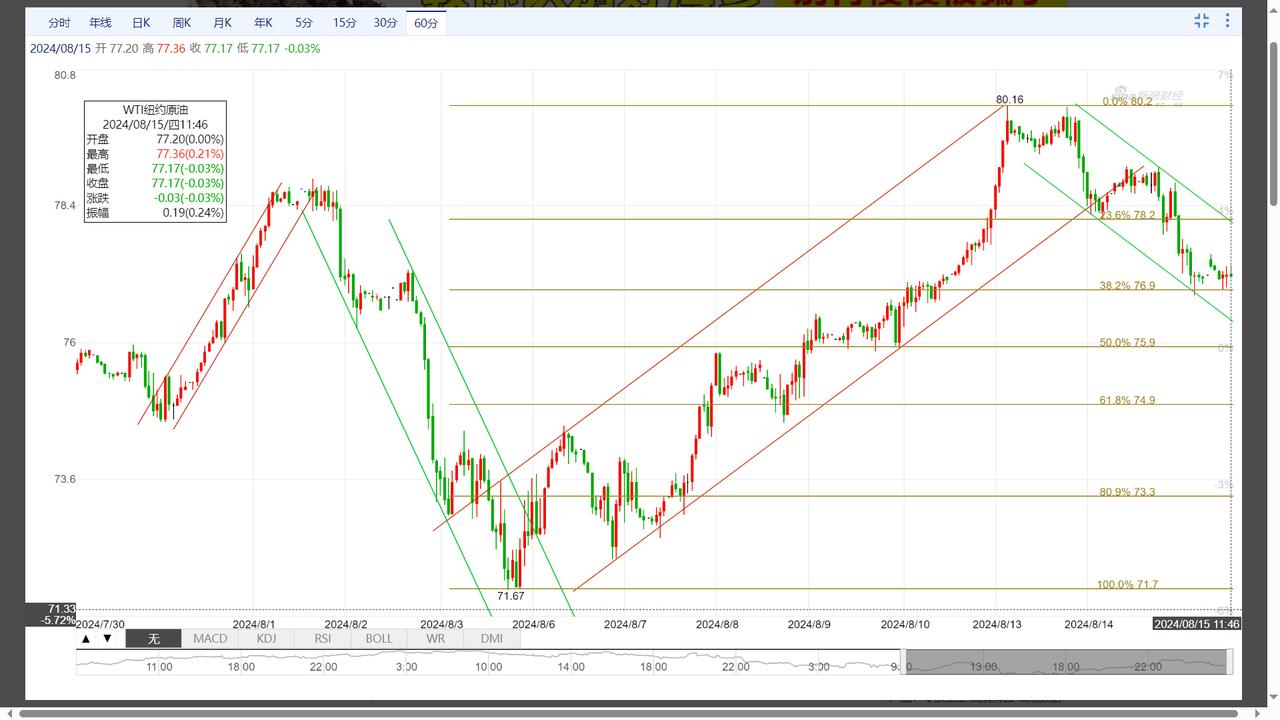Click the 71.67 low price label

click(511, 596)
